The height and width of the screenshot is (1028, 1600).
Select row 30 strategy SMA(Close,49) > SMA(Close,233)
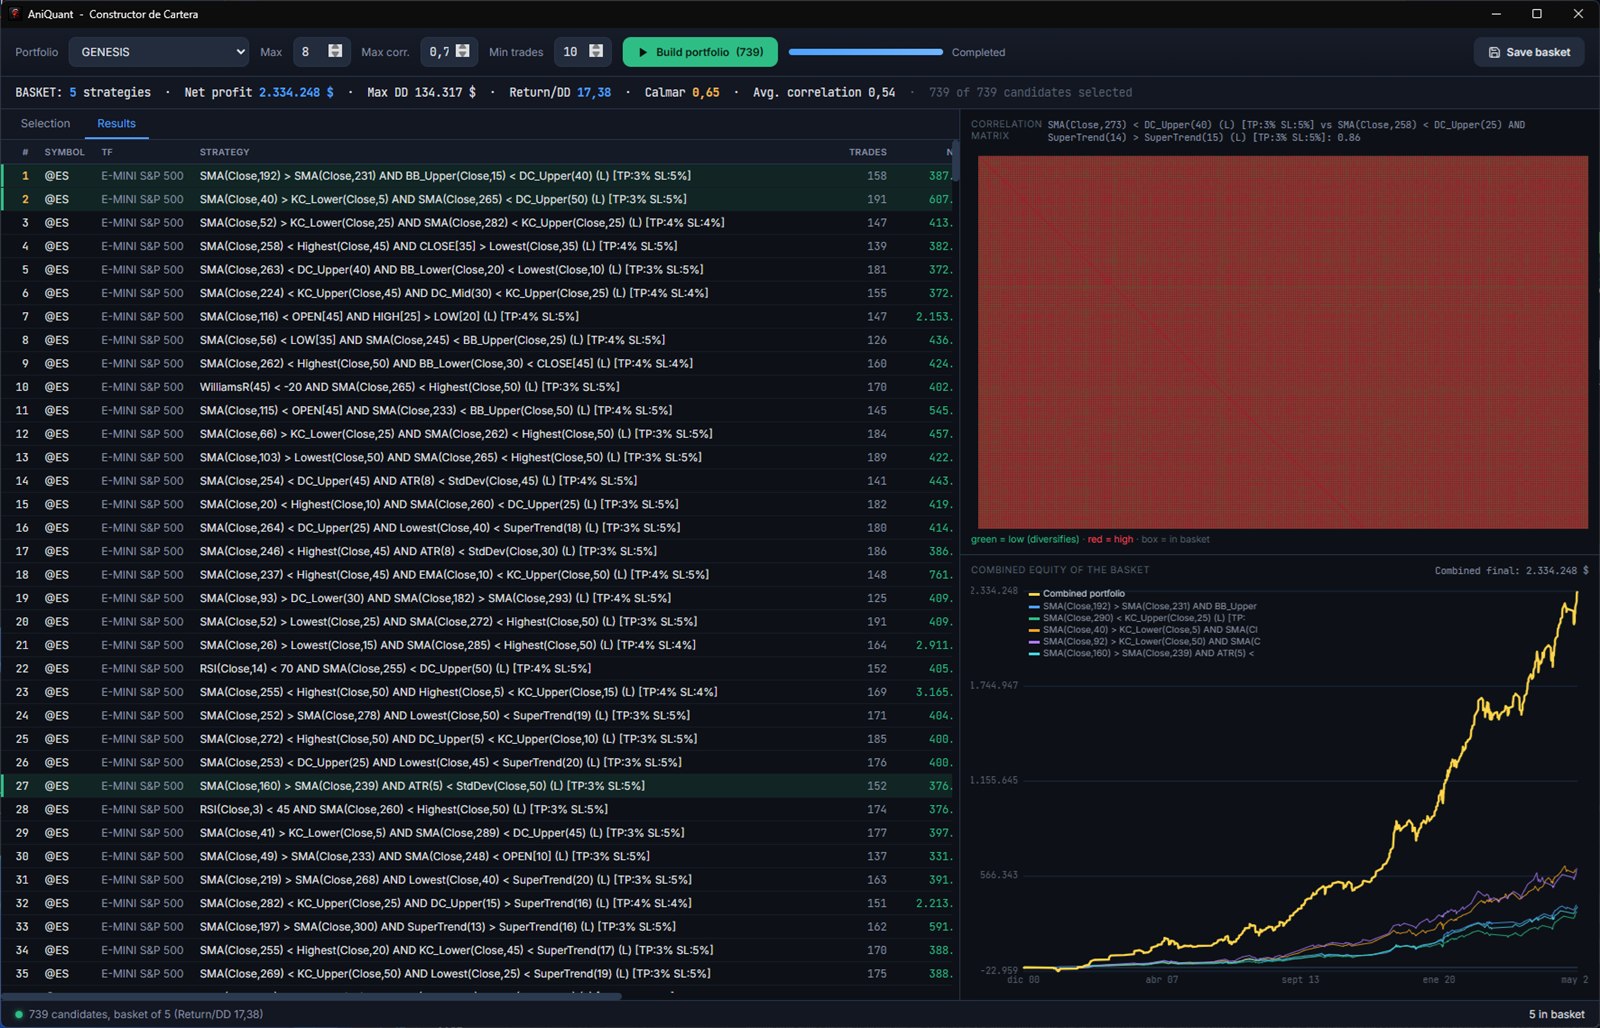pos(477,856)
